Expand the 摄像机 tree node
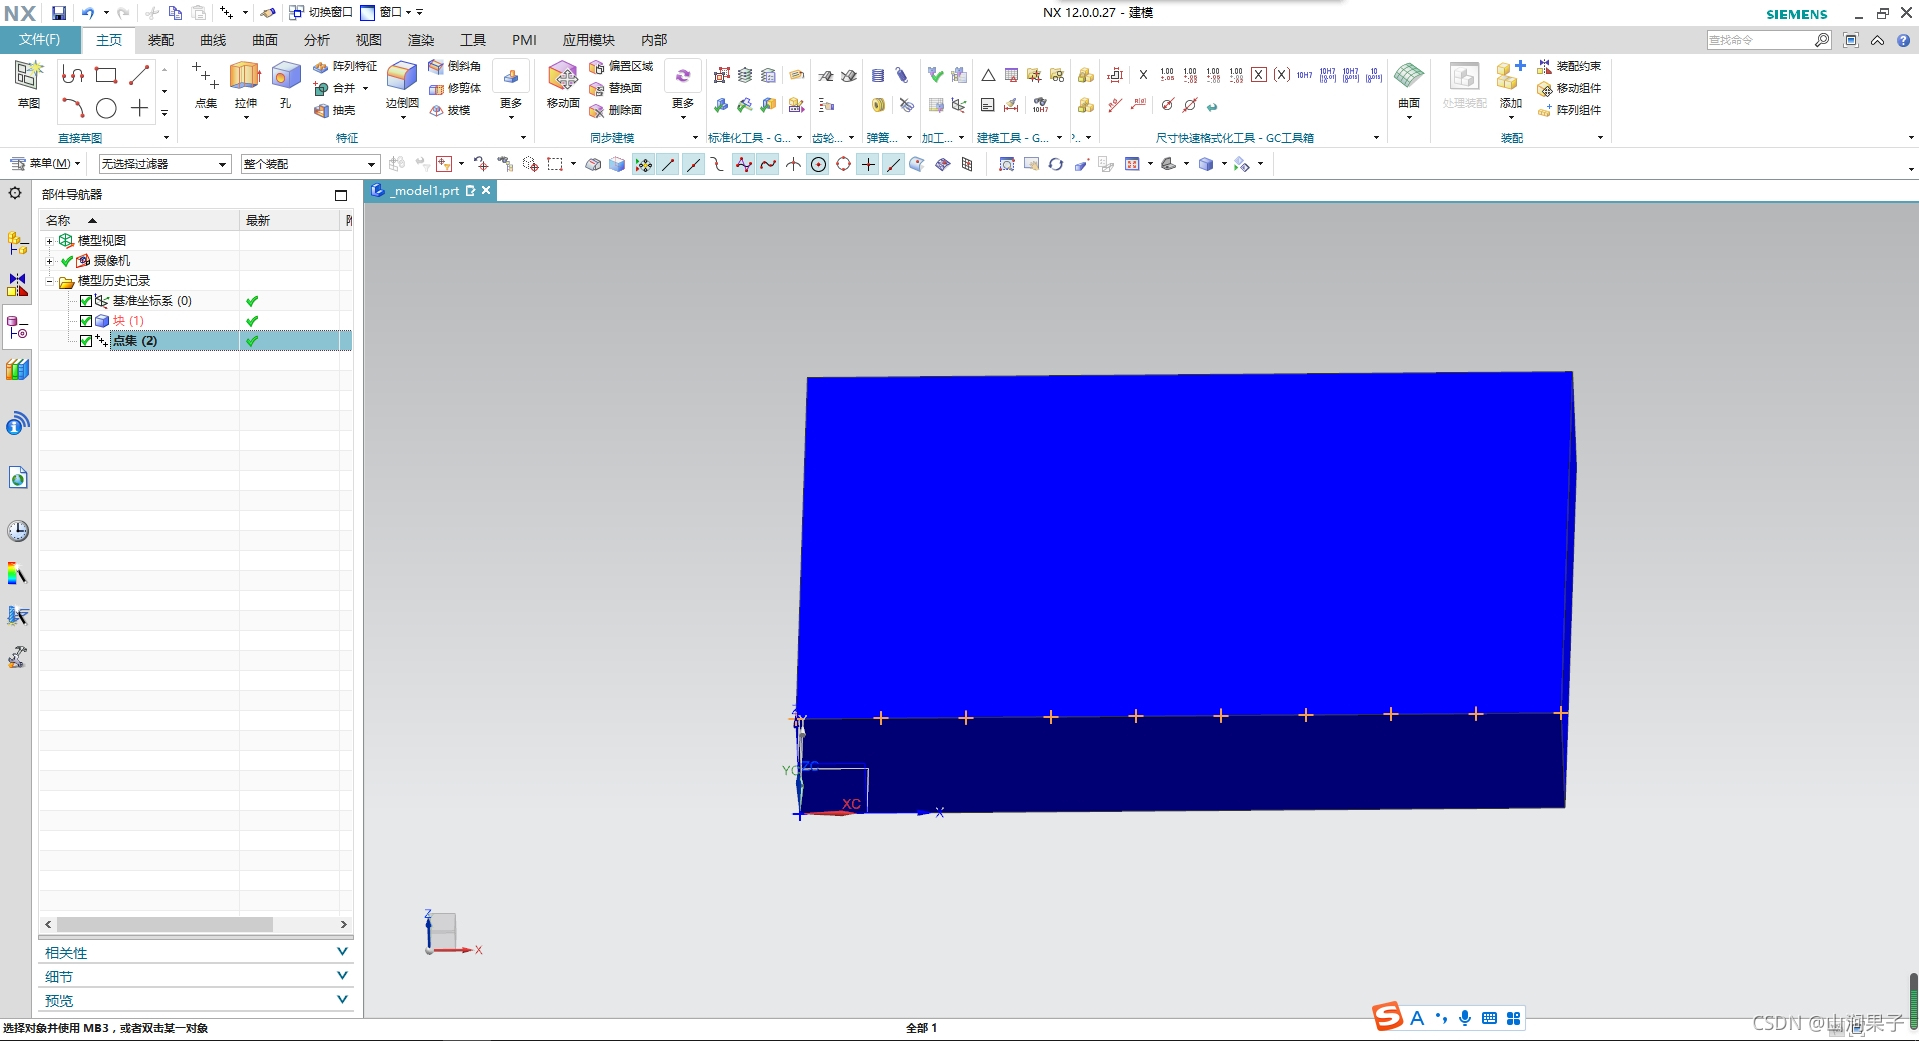Screen dimensions: 1919x1041 tap(49, 261)
